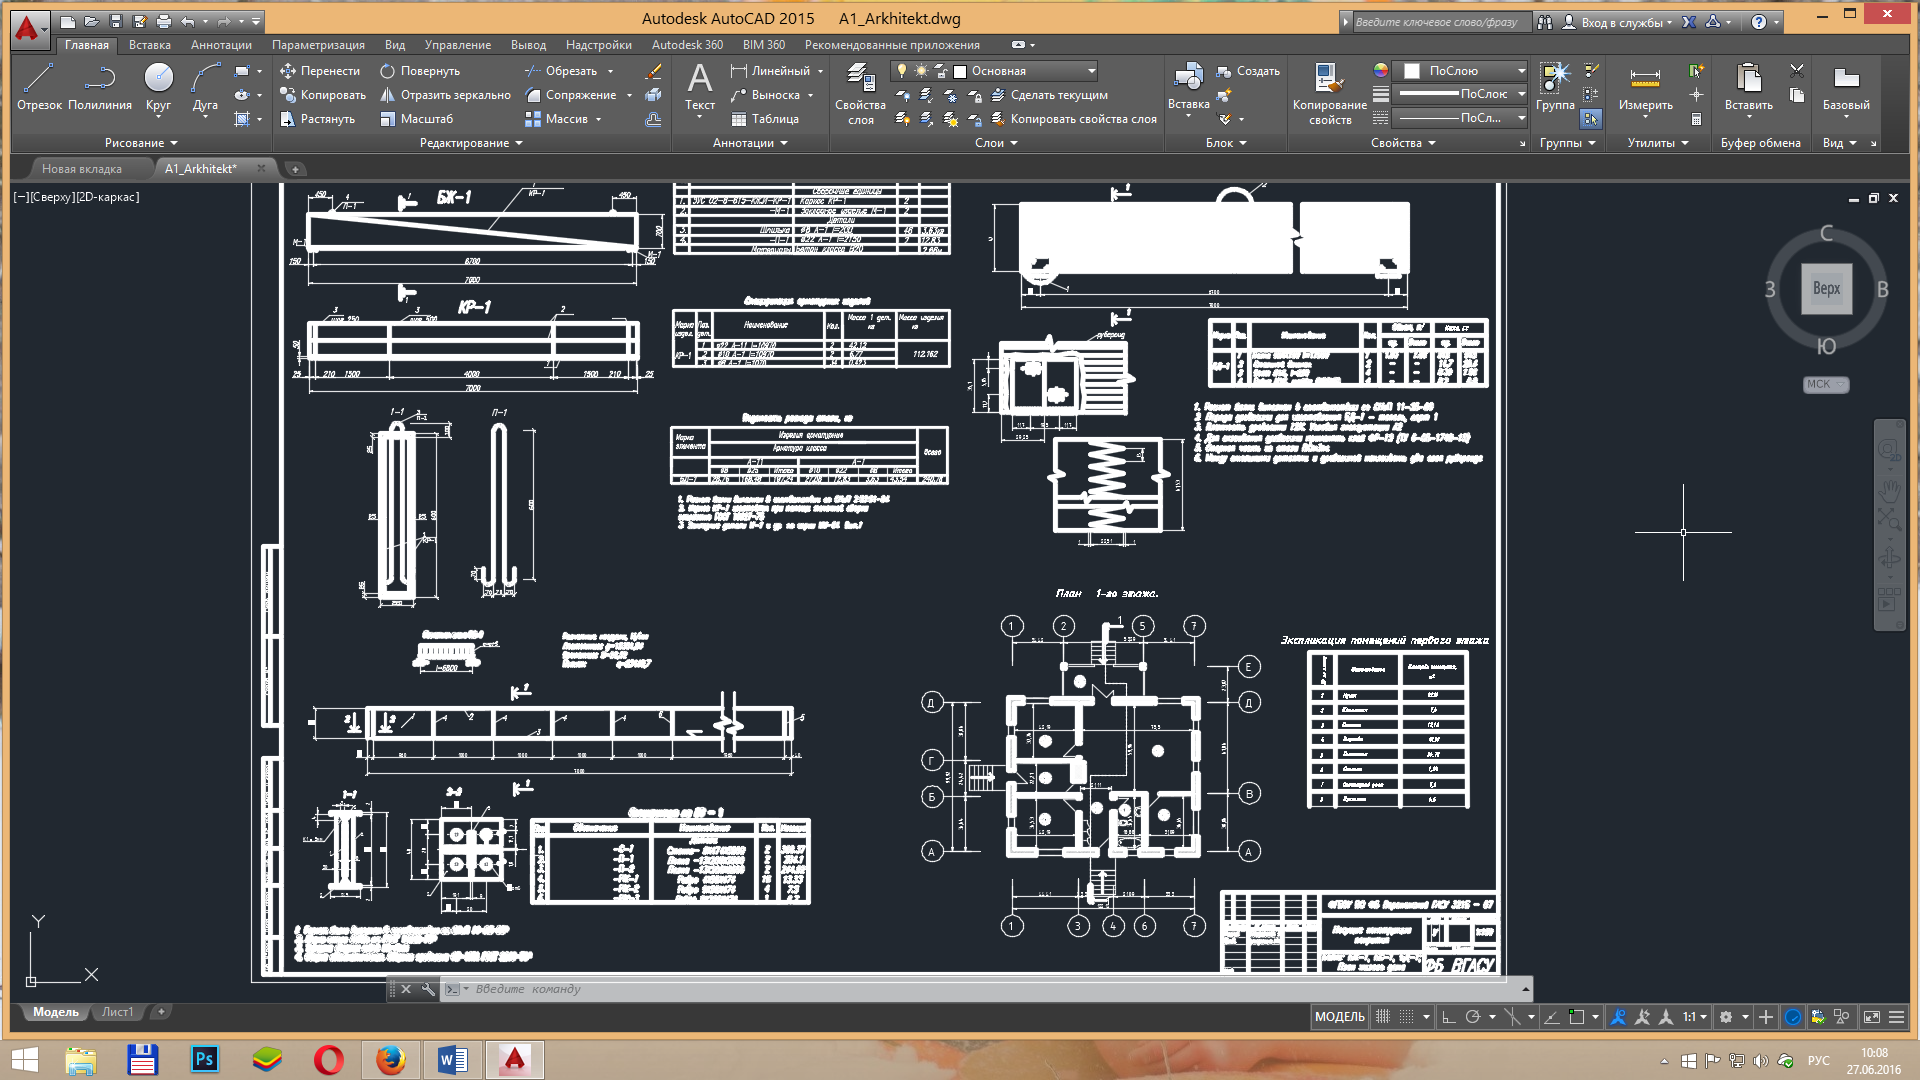This screenshot has height=1080, width=1920.
Task: Click the color wheel icon in Свойства panel
Action: tap(1381, 70)
